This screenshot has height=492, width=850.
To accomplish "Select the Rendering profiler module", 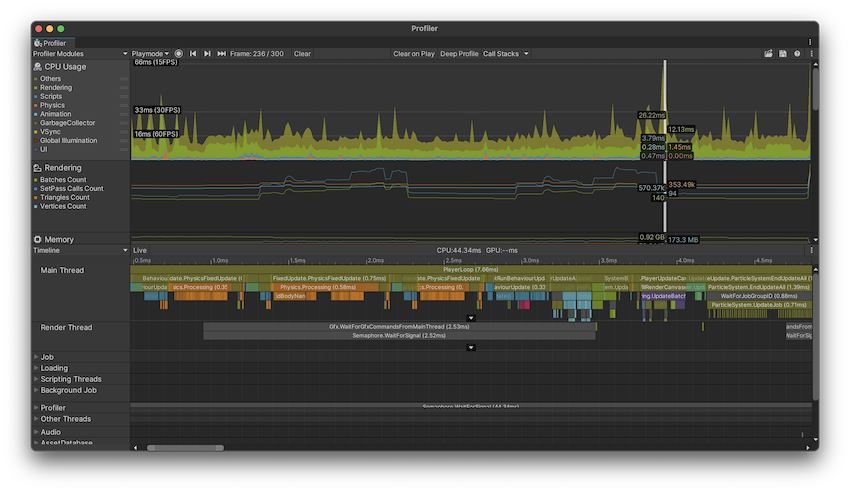I will (x=62, y=168).
